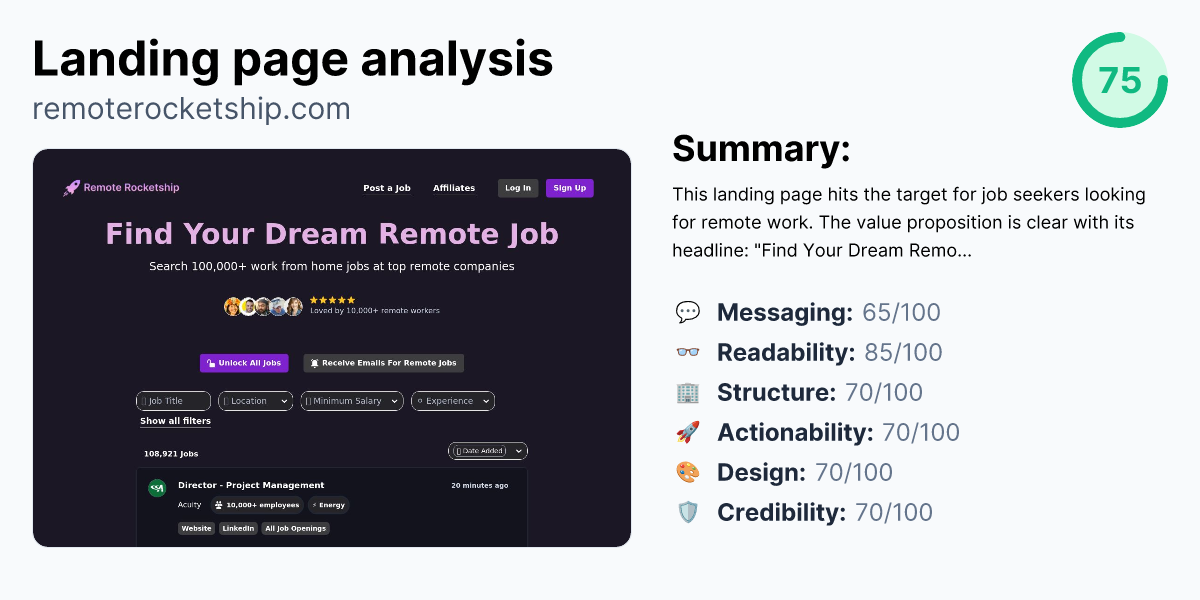Viewport: 1200px width, 600px height.
Task: Click the rocket icon next to Actionability
Action: coord(688,432)
